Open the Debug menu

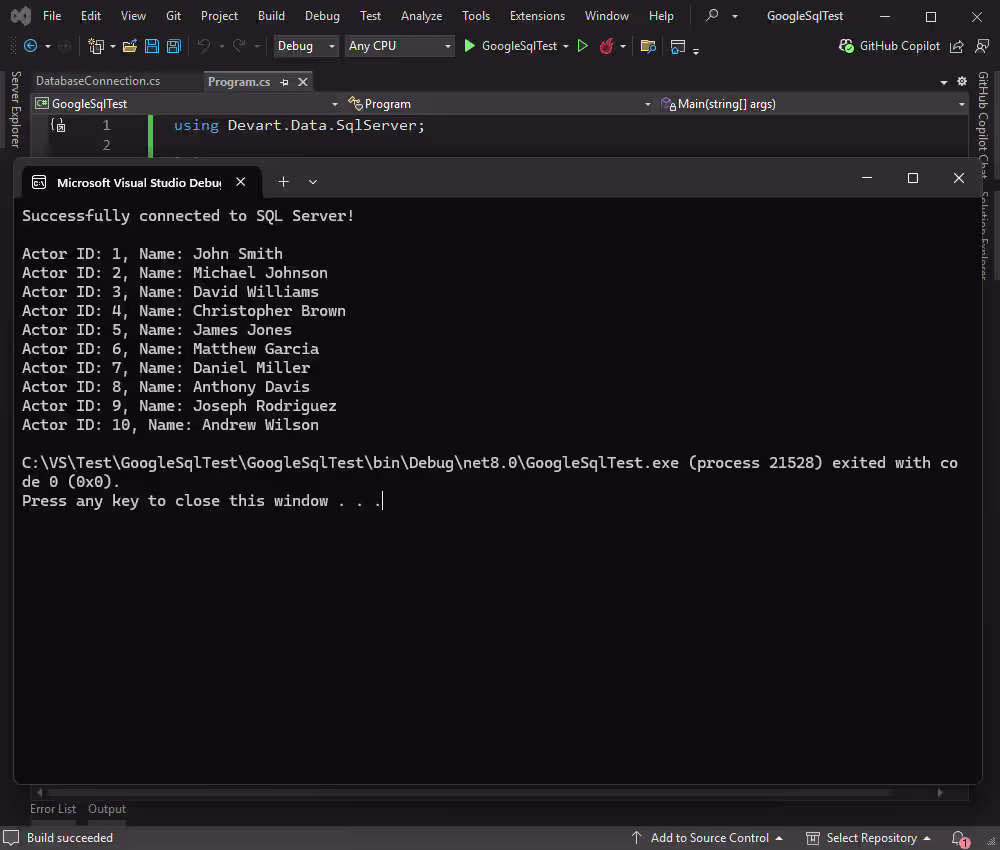(322, 15)
